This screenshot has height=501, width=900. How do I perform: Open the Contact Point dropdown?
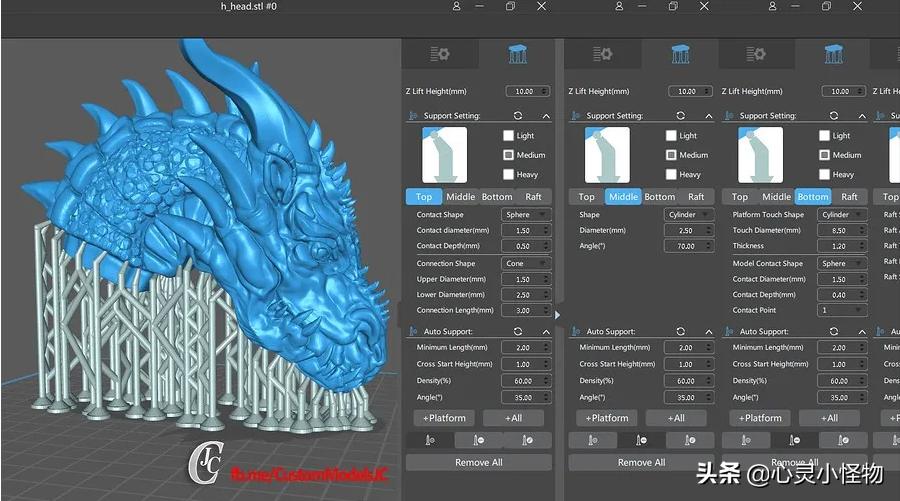pos(842,310)
